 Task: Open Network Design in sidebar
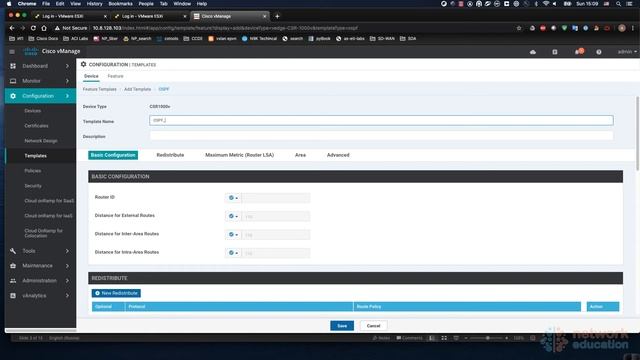[x=41, y=141]
